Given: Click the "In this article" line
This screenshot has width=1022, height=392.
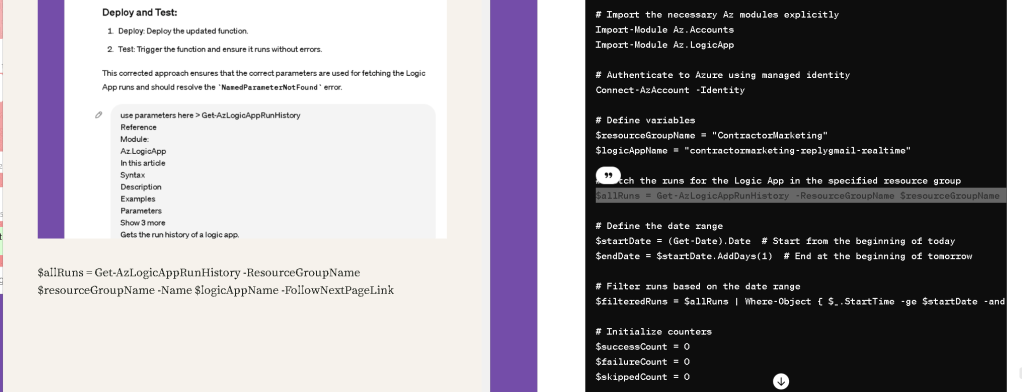Looking at the screenshot, I should pyautogui.click(x=143, y=163).
